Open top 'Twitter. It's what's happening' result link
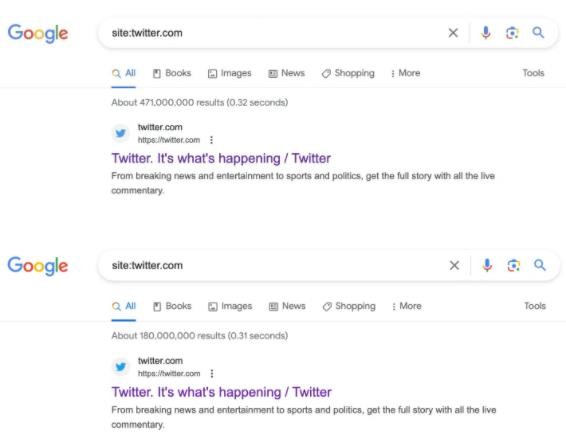The width and height of the screenshot is (566, 446). (x=221, y=158)
